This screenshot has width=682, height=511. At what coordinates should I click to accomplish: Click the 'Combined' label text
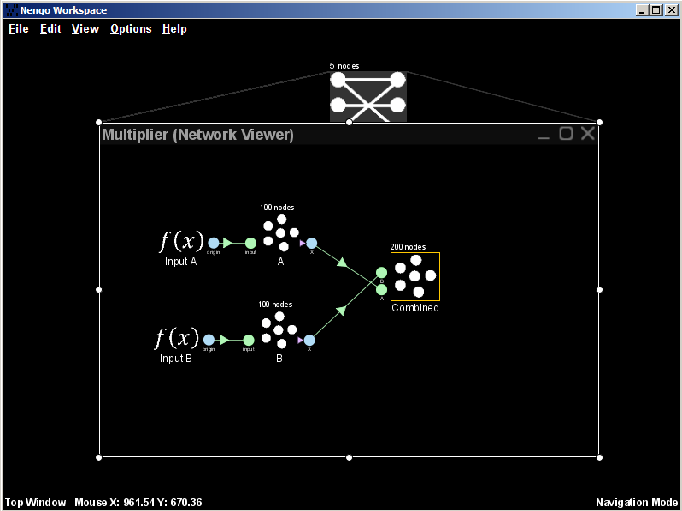[415, 307]
